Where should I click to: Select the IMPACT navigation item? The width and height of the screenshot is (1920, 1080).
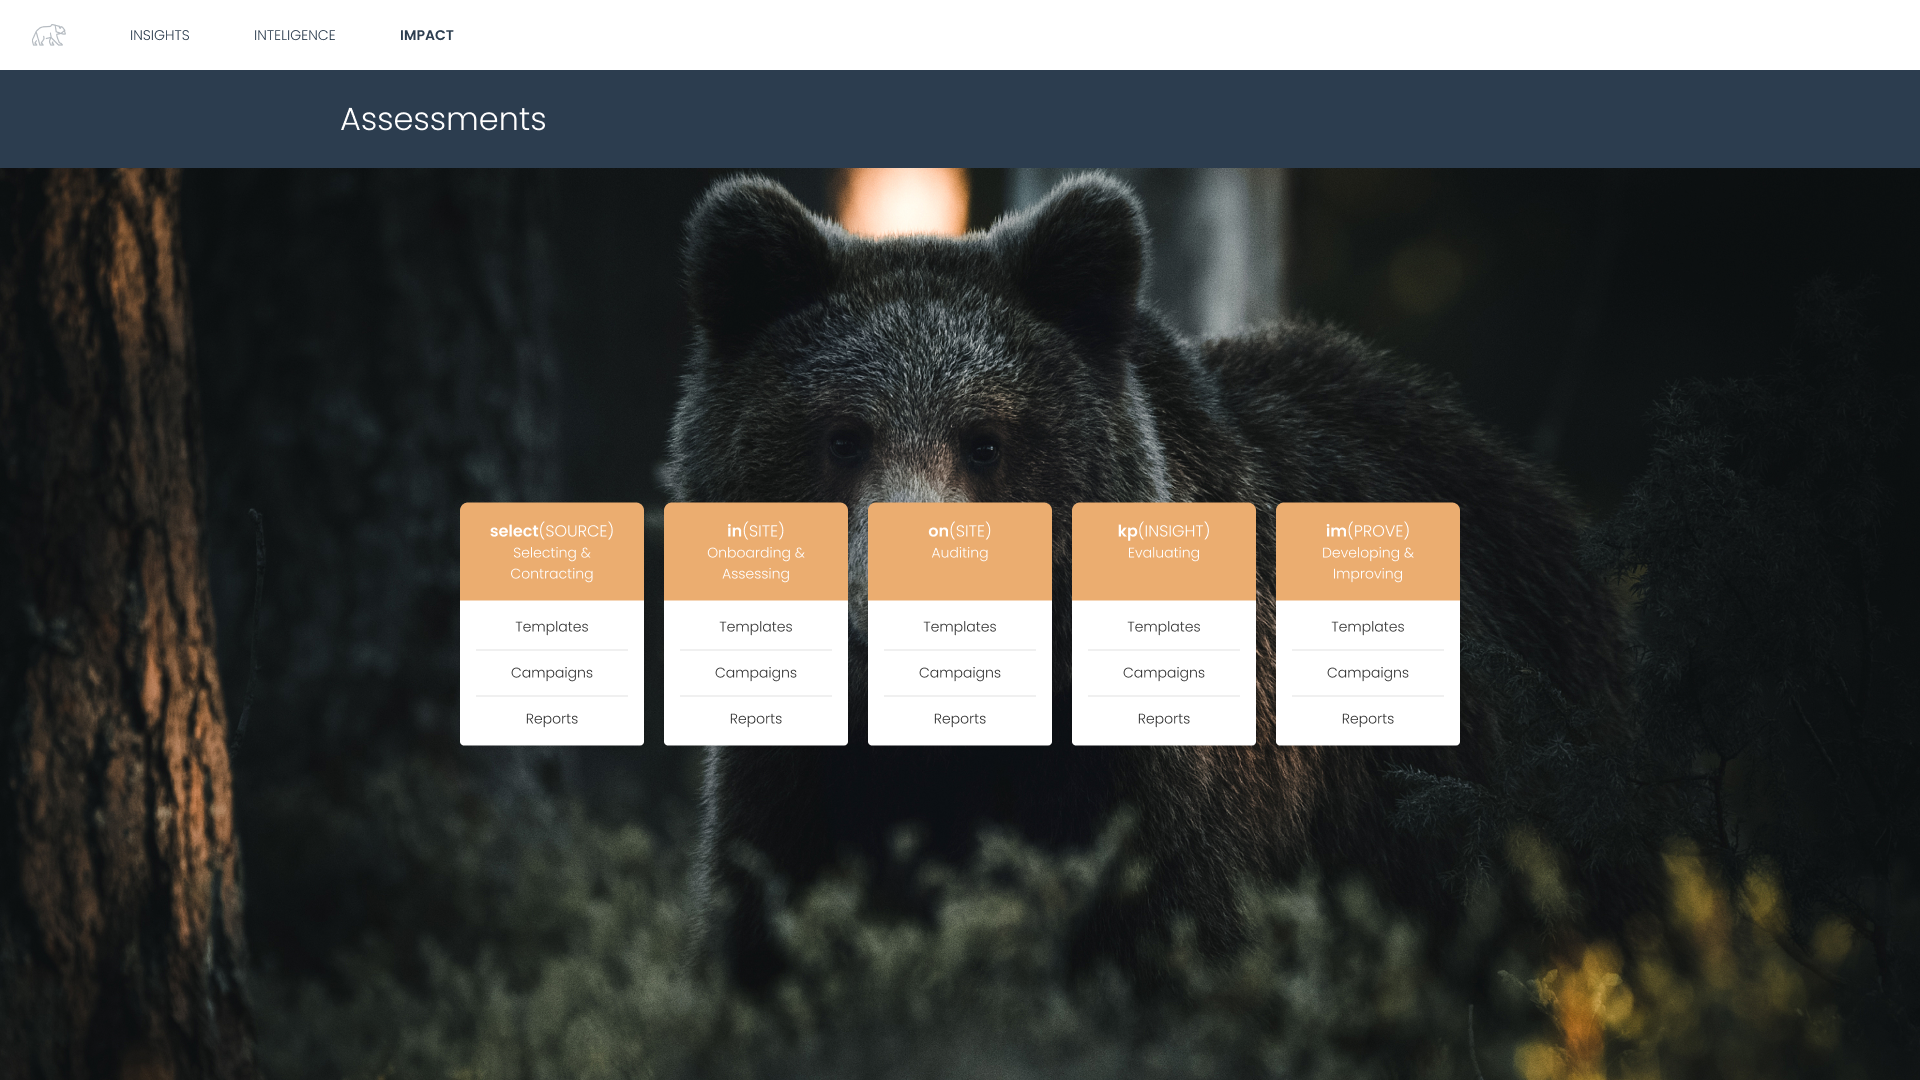coord(427,35)
